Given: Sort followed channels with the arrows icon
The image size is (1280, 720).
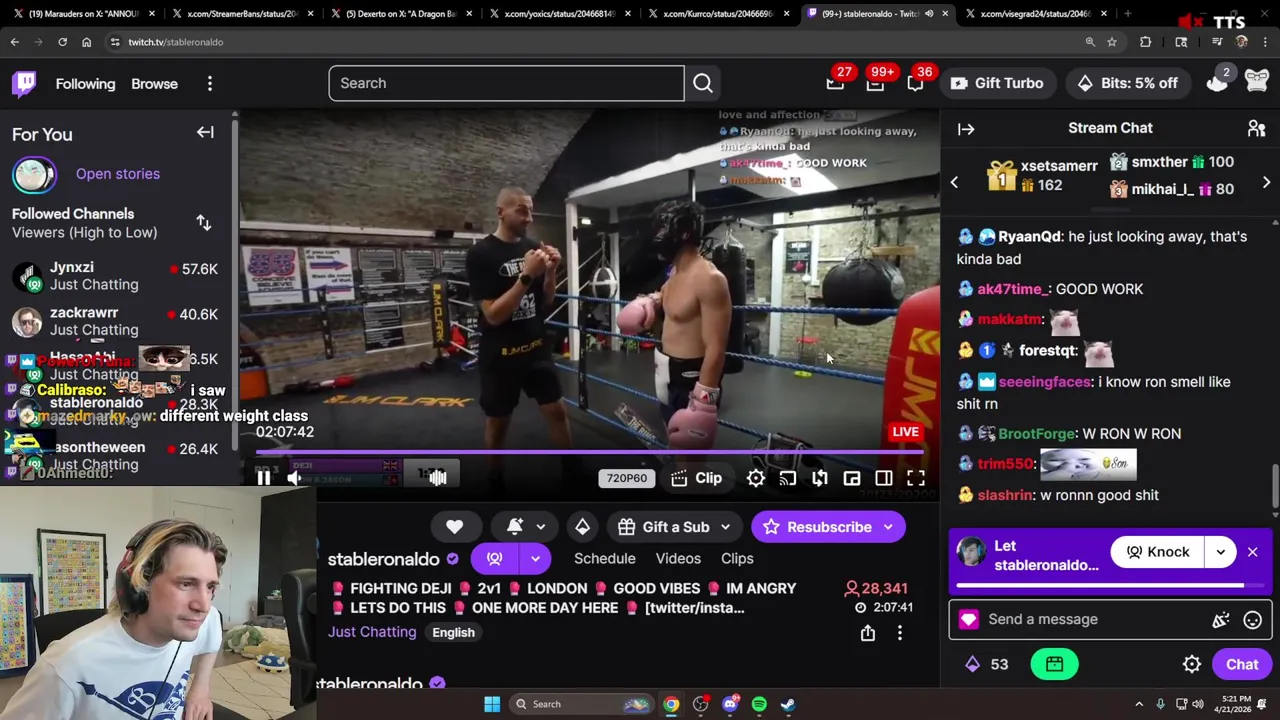Looking at the screenshot, I should (204, 223).
